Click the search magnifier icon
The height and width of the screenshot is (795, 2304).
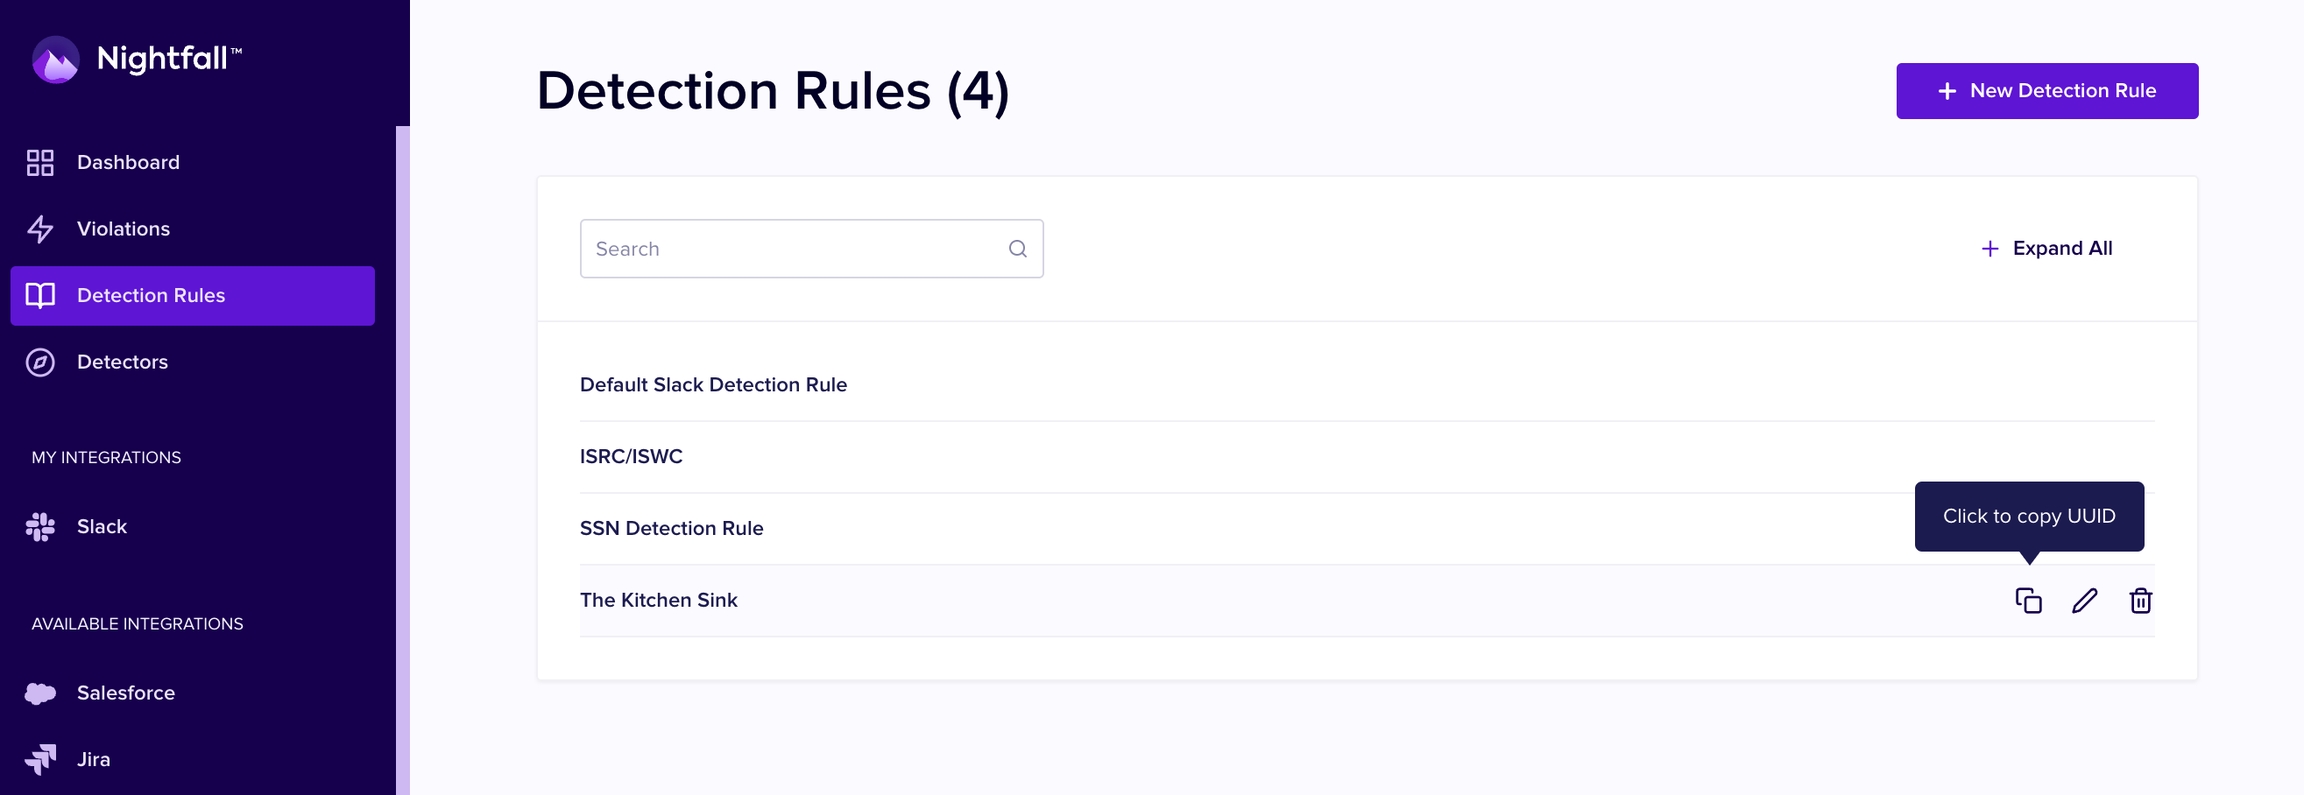[1018, 249]
